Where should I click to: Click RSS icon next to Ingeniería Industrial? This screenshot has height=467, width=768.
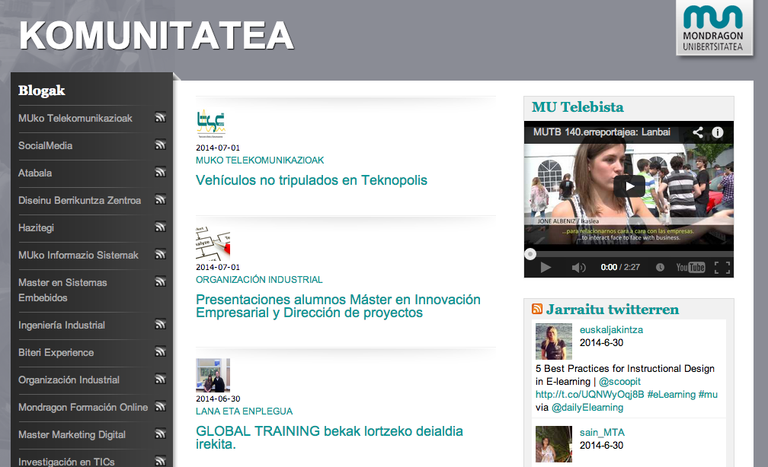[160, 325]
